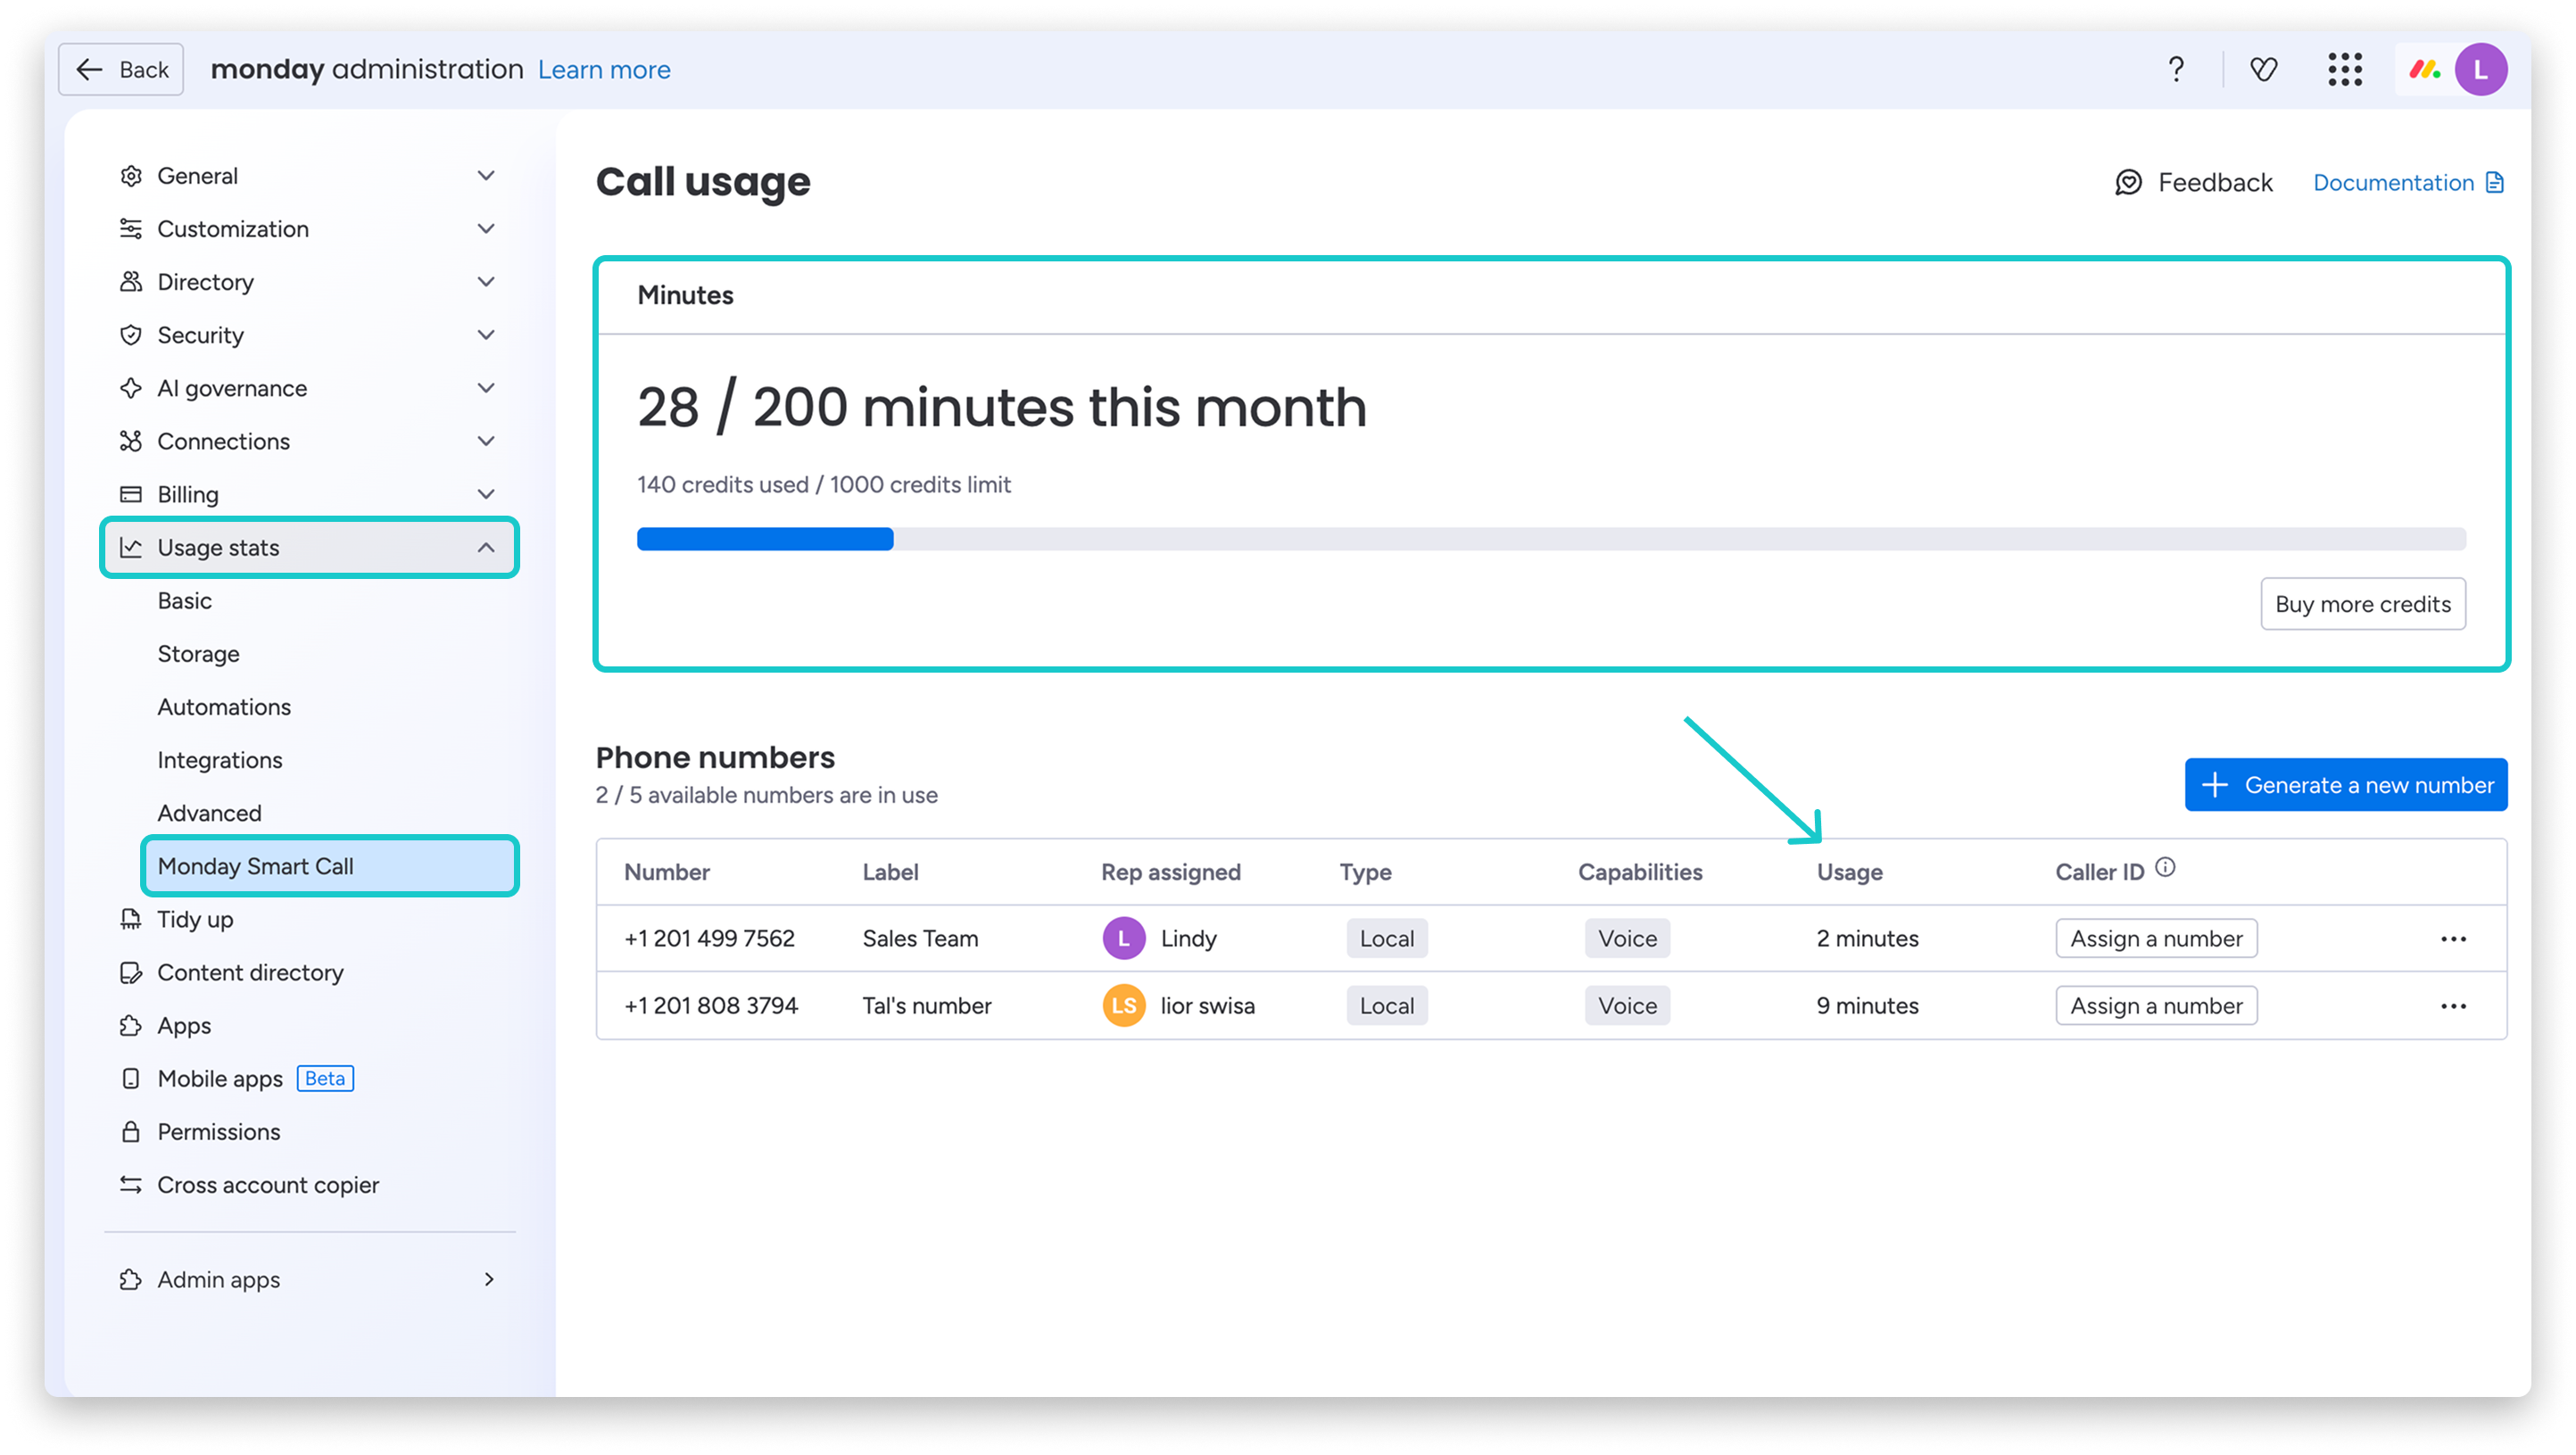Click the Mobile apps phone icon
The image size is (2576, 1455).
[x=131, y=1078]
